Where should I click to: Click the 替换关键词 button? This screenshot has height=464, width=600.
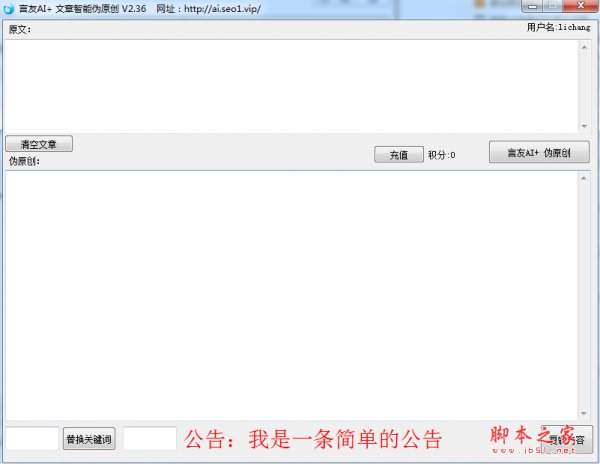(89, 439)
